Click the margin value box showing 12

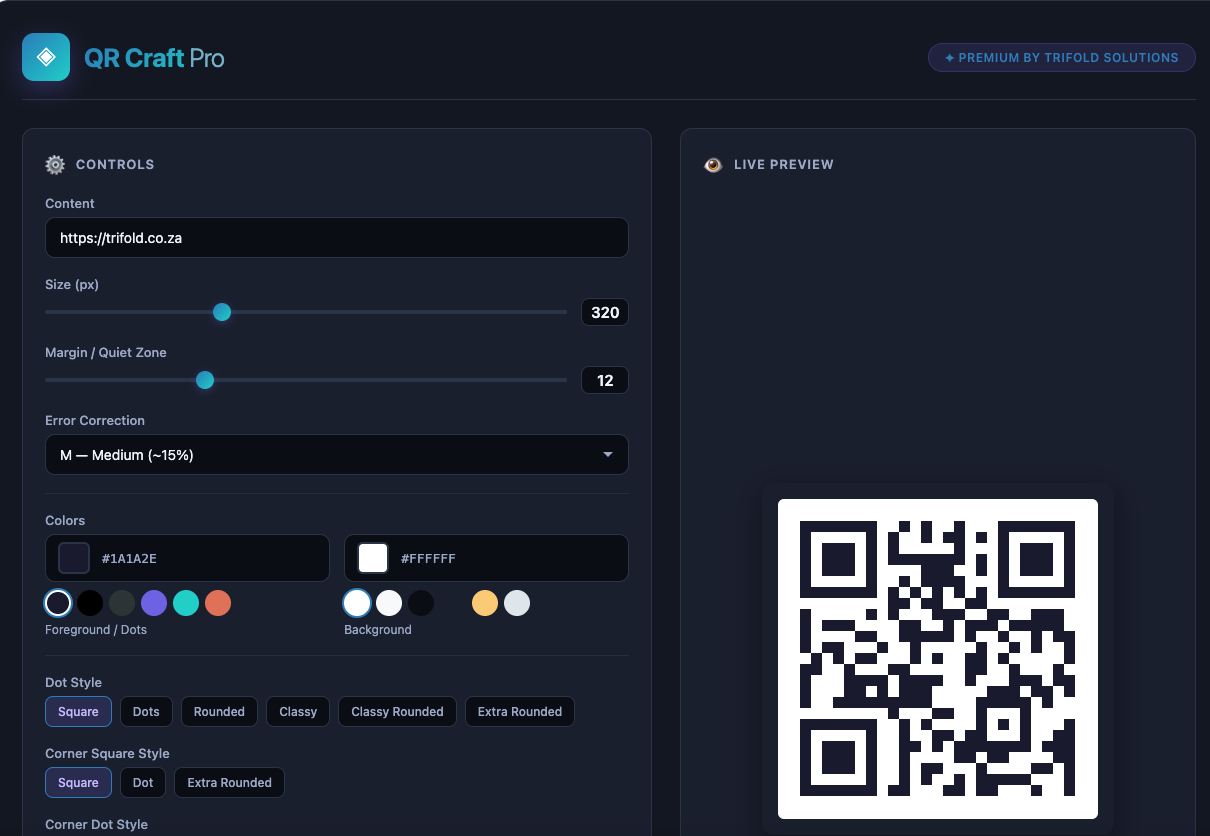tap(605, 380)
